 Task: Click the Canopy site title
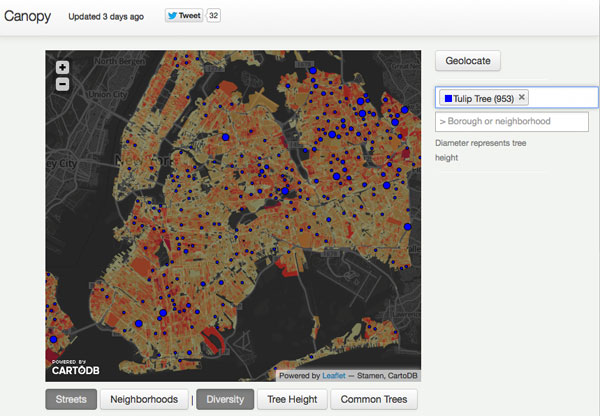tap(29, 17)
